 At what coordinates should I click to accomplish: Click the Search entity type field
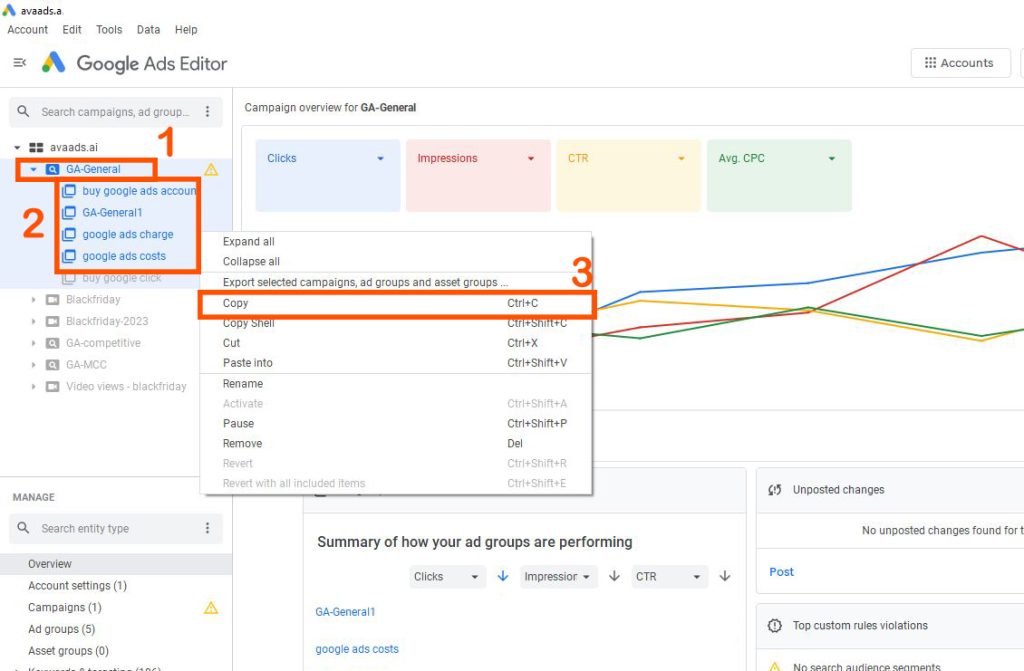tap(115, 528)
